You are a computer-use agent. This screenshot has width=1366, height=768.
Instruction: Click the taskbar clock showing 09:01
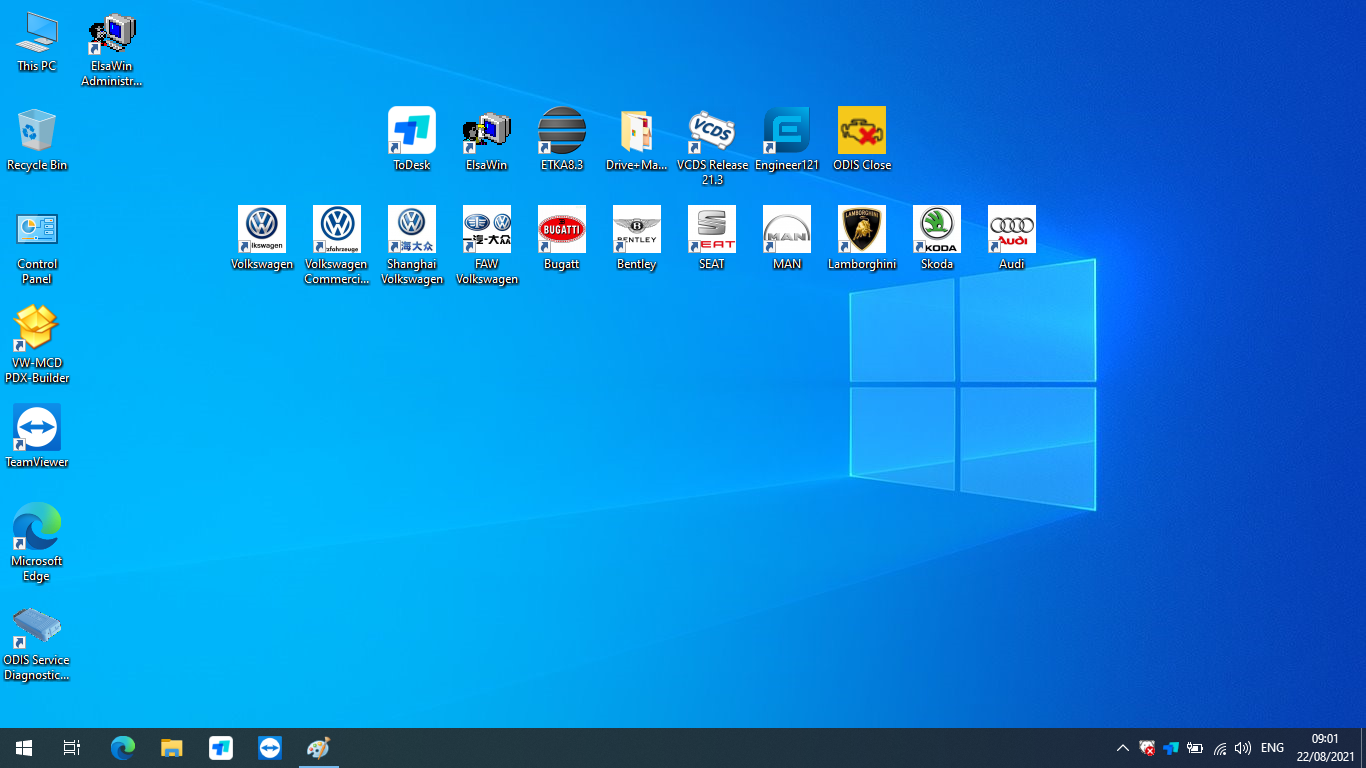(1325, 748)
